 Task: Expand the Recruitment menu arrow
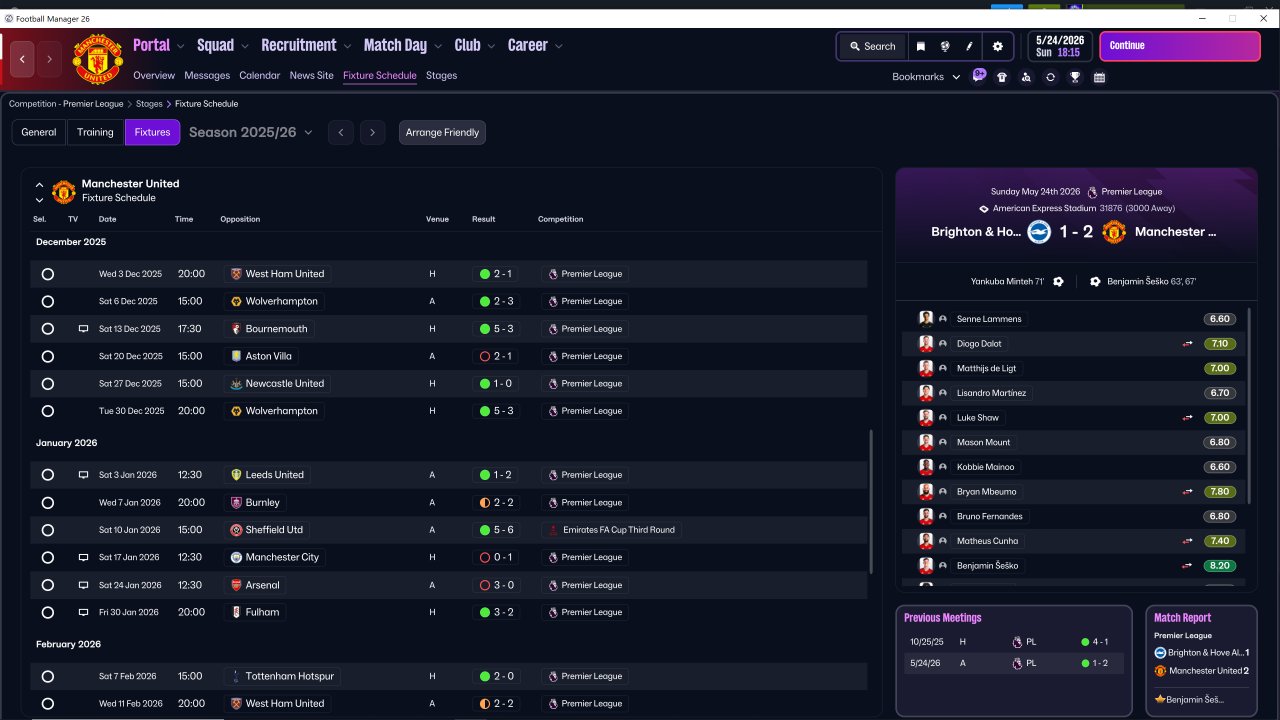click(347, 46)
